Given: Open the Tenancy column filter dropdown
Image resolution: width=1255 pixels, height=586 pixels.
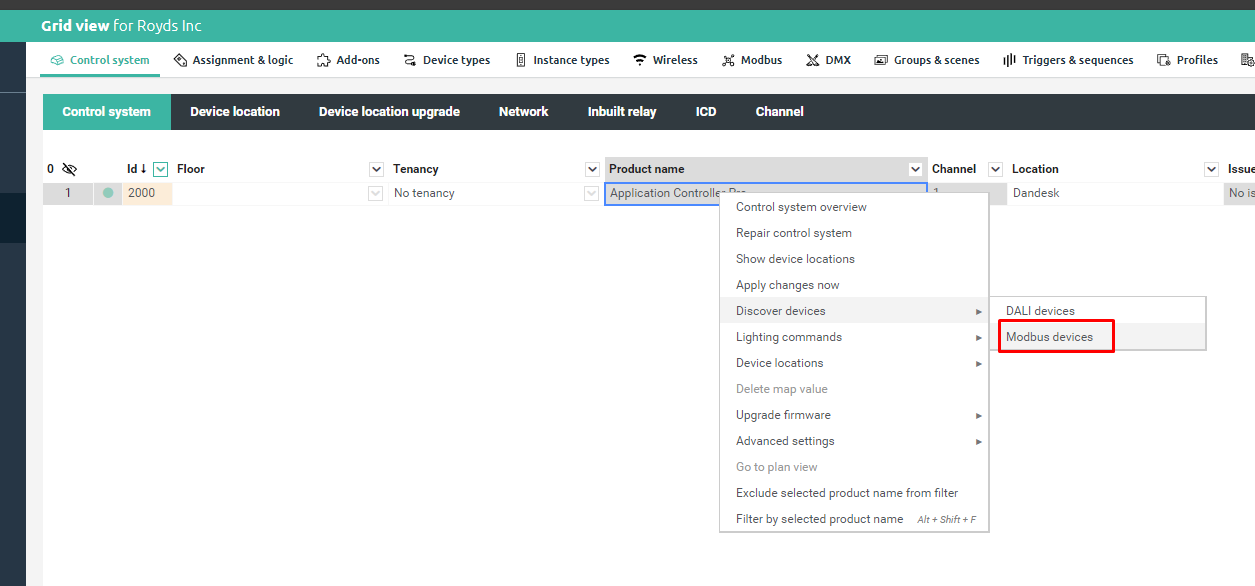Looking at the screenshot, I should click(591, 169).
